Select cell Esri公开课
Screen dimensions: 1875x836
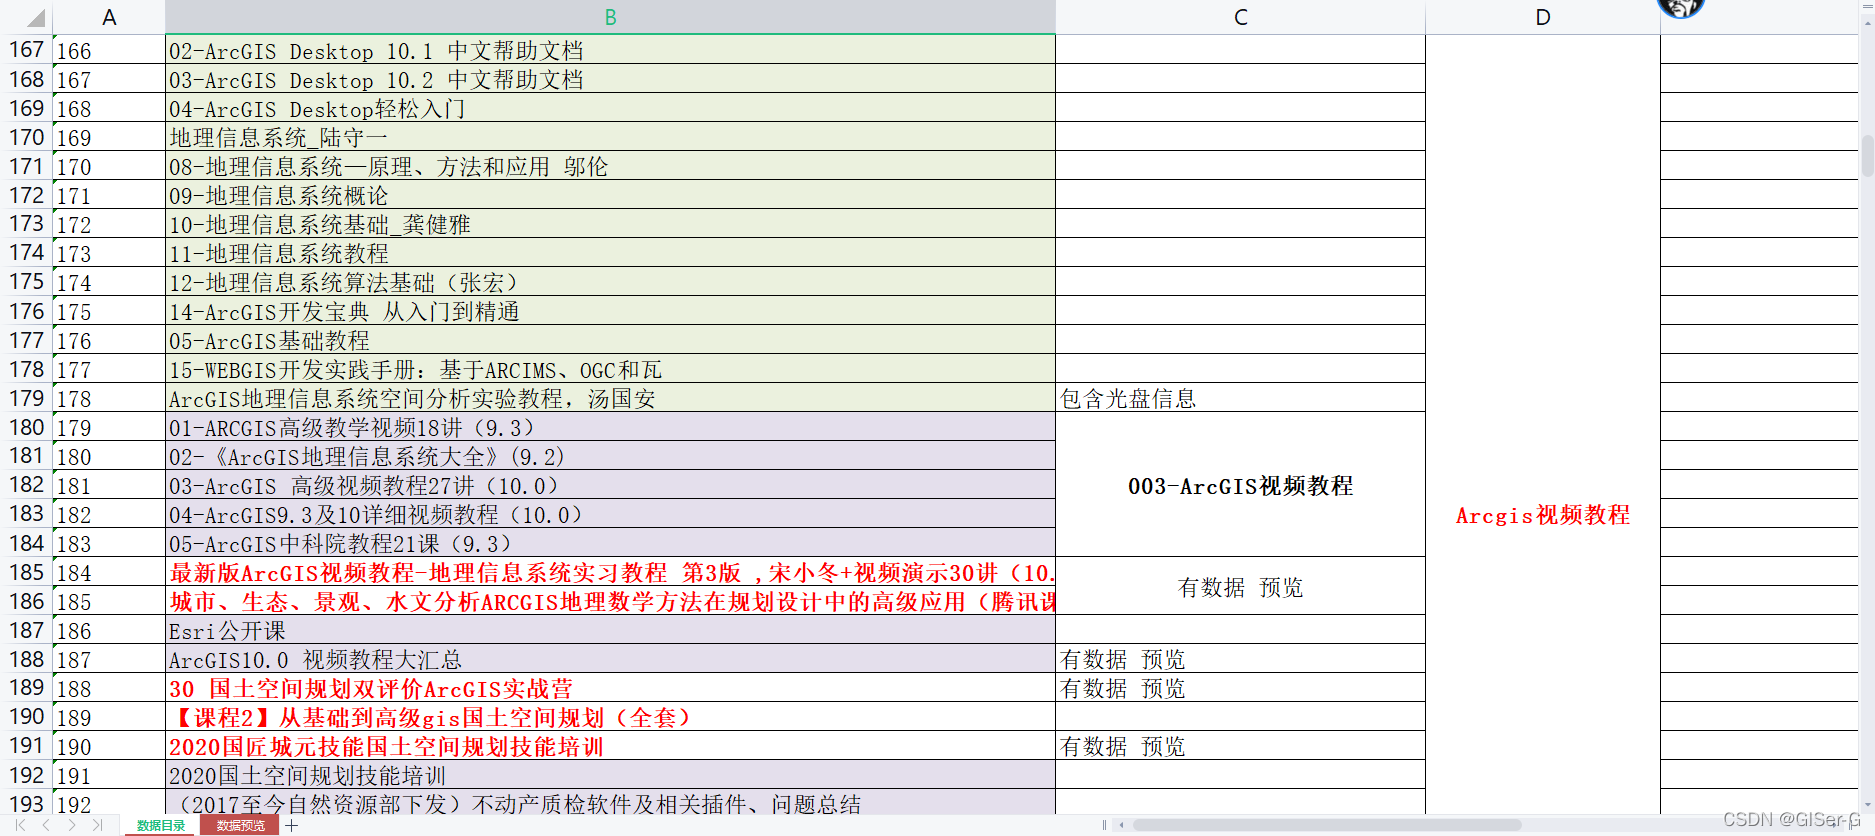610,630
